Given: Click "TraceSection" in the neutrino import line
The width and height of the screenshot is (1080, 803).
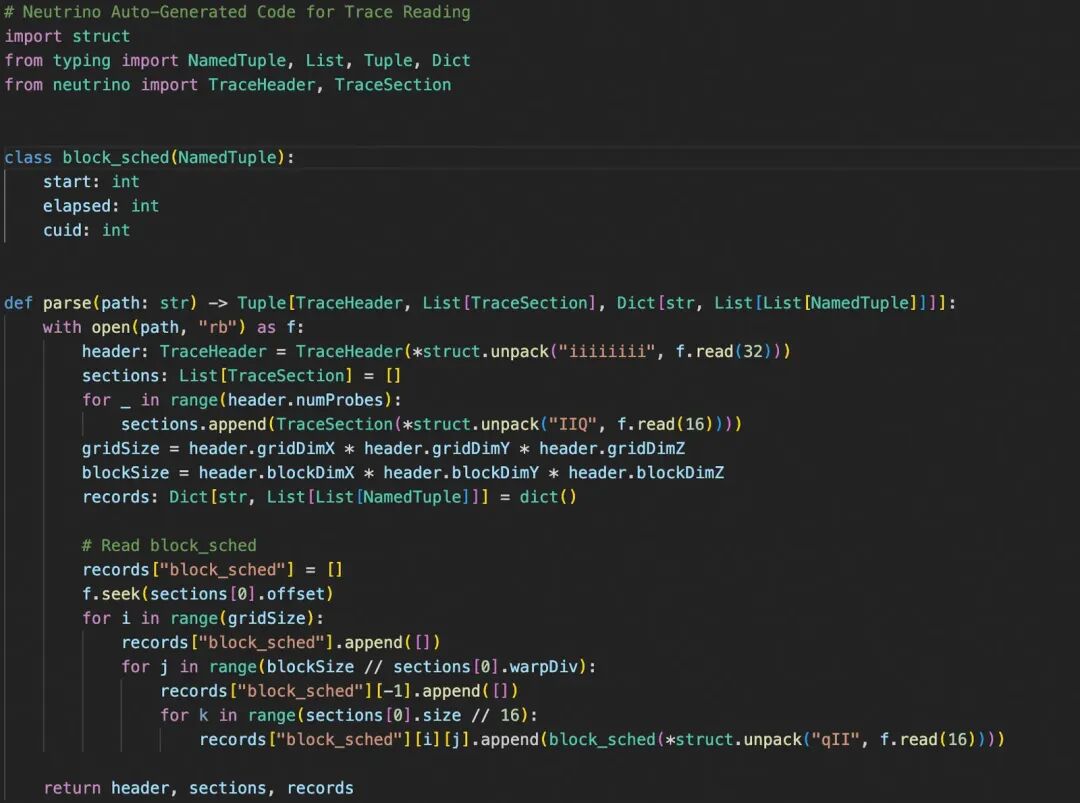Looking at the screenshot, I should point(393,85).
